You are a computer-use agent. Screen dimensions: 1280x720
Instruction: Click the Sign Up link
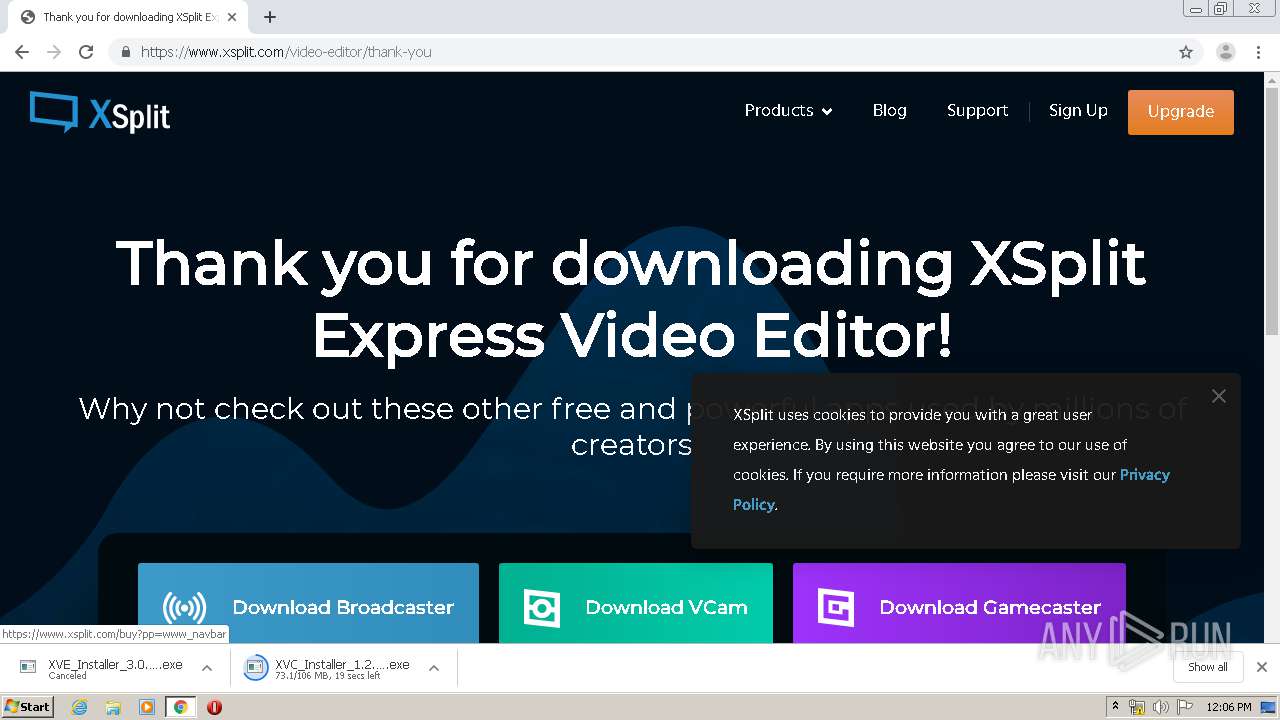(1078, 111)
